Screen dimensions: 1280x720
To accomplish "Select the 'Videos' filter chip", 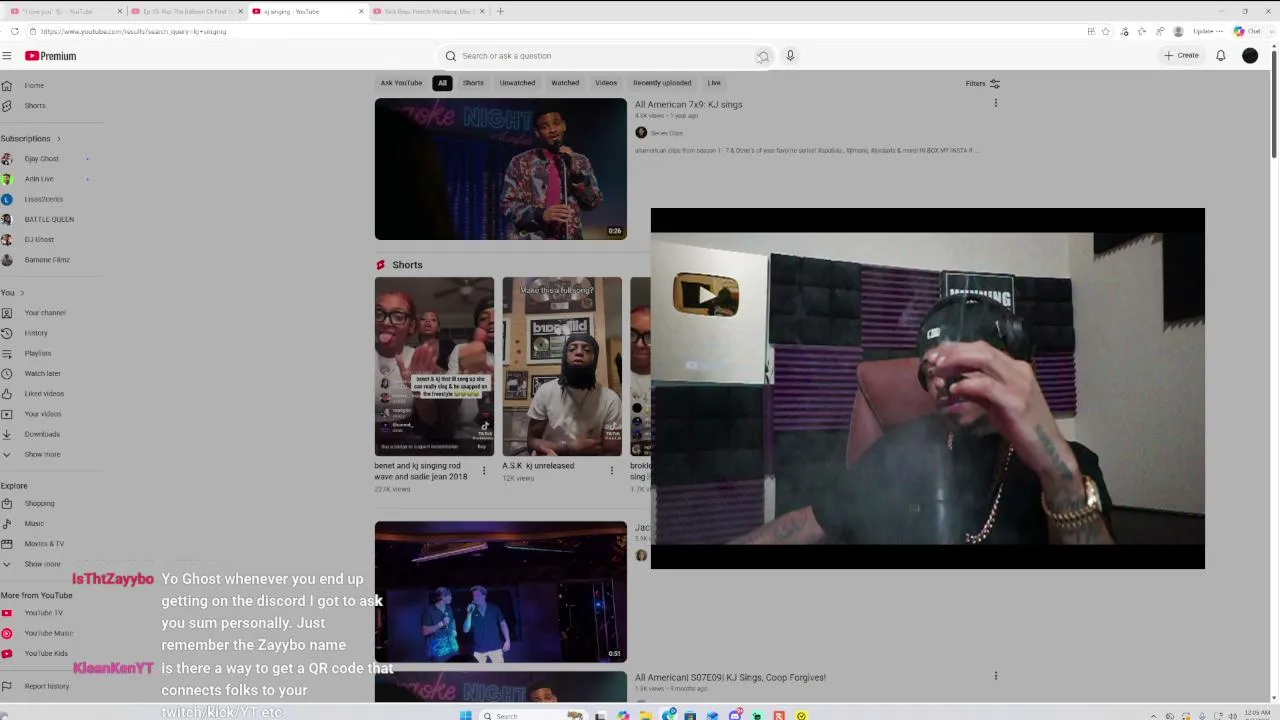I will (x=606, y=83).
